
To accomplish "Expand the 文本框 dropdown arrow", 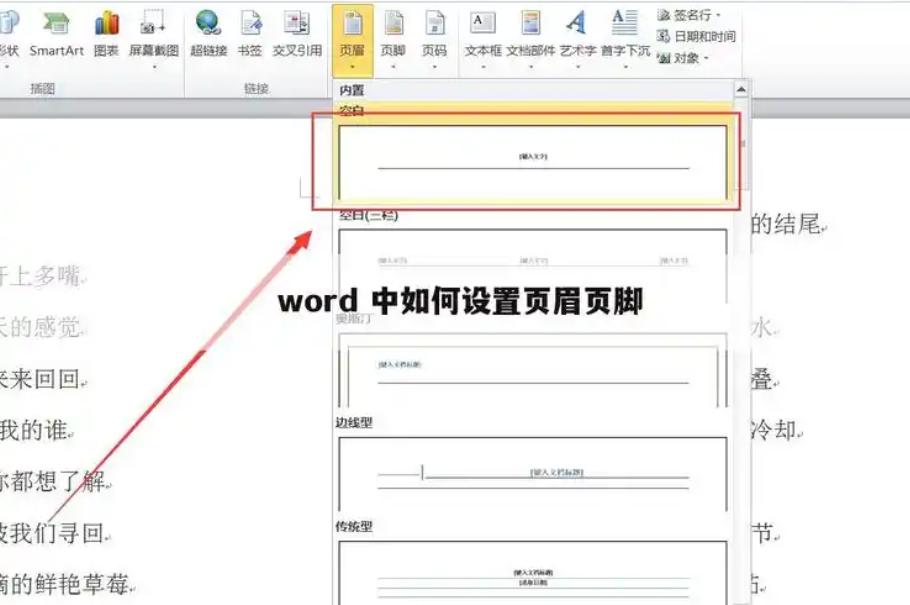I will pos(483,67).
